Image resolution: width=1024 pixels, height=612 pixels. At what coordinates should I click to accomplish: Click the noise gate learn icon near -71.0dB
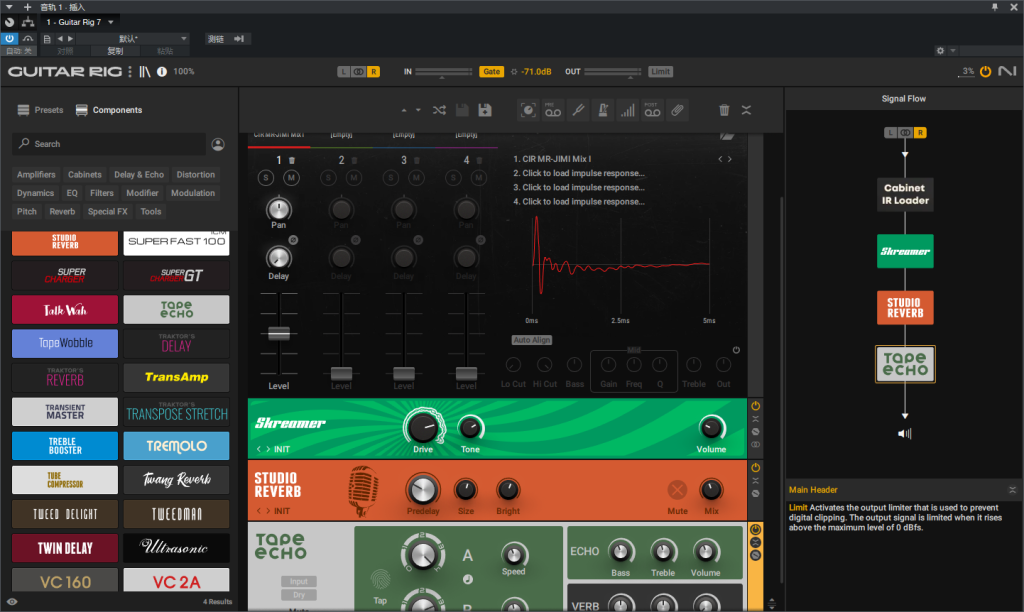click(x=514, y=72)
